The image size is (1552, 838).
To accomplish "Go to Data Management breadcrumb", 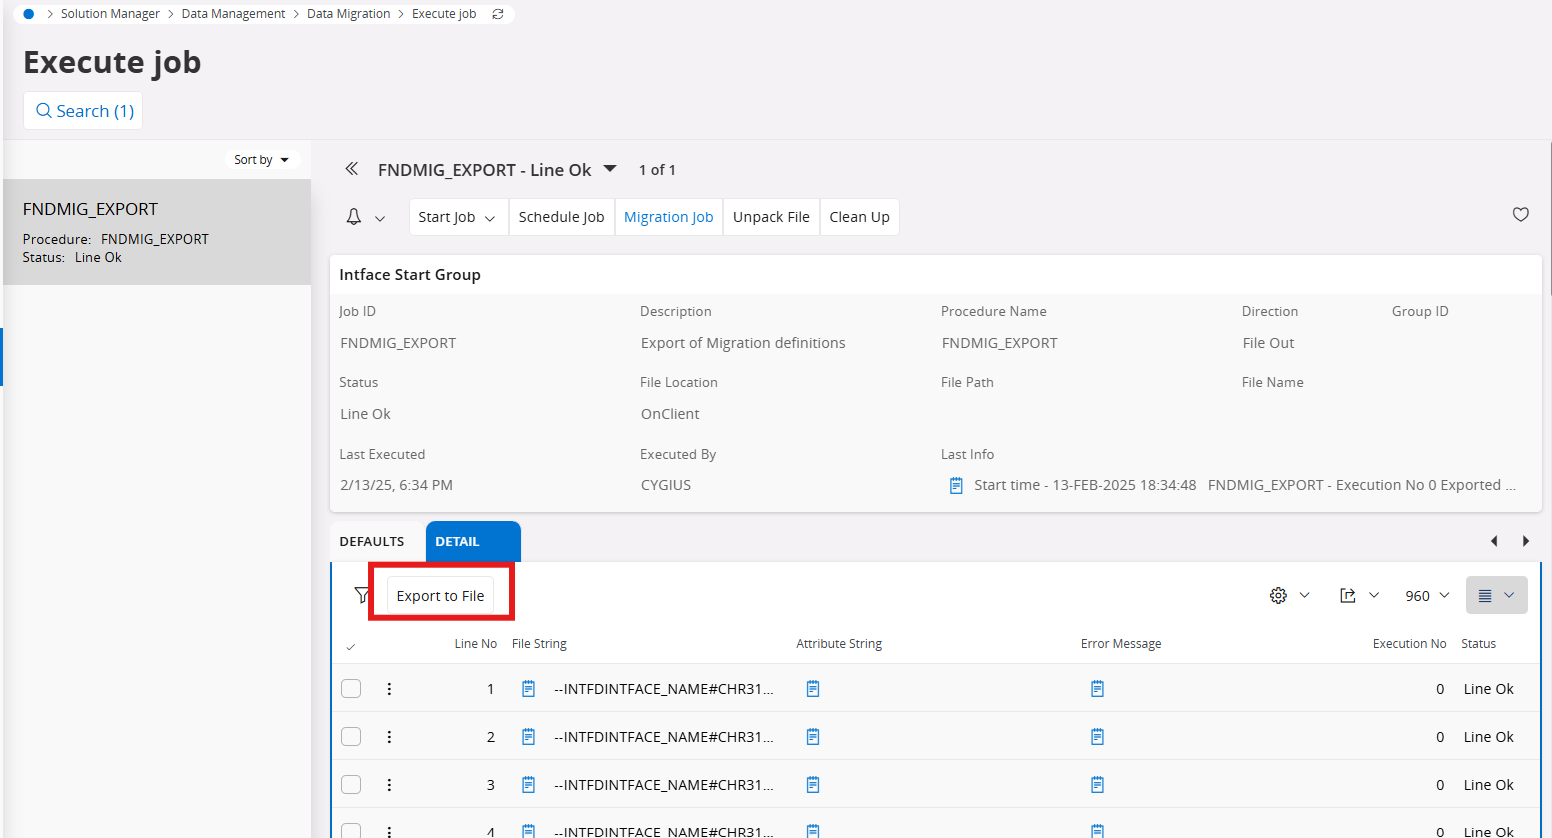I will pos(233,14).
